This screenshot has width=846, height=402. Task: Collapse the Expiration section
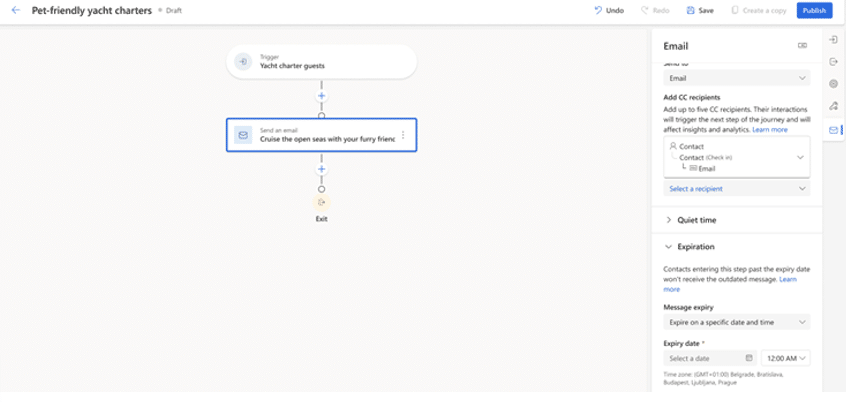[x=695, y=246]
